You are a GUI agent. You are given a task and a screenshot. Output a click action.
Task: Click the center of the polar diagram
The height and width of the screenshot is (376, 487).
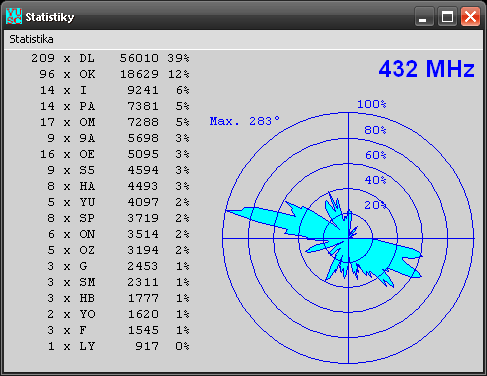tap(348, 238)
